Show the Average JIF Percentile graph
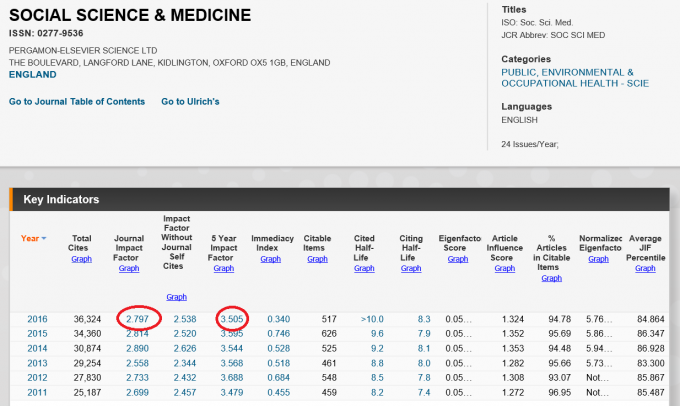Screen dimensions: 680x406 pos(645,268)
